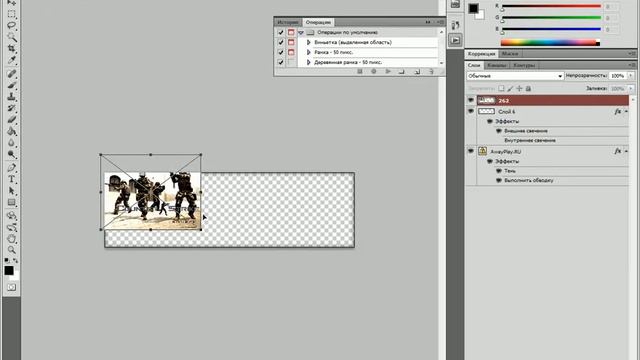Select the Paint Bucket tool

coord(11,131)
